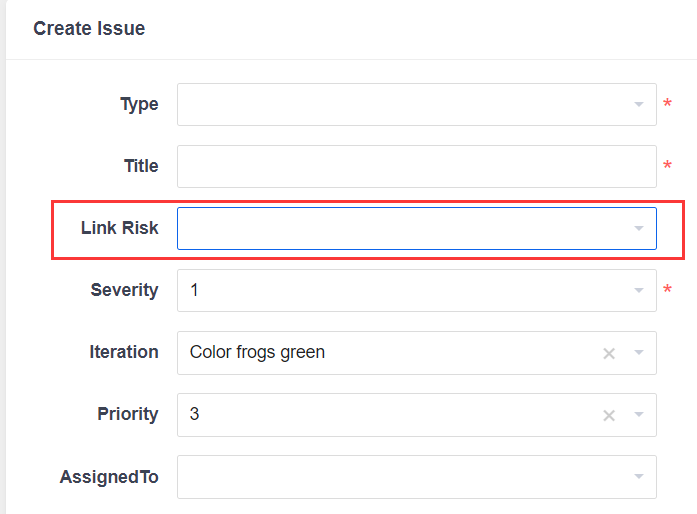Open the Severity dropdown arrow
Image resolution: width=697 pixels, height=514 pixels.
point(639,291)
